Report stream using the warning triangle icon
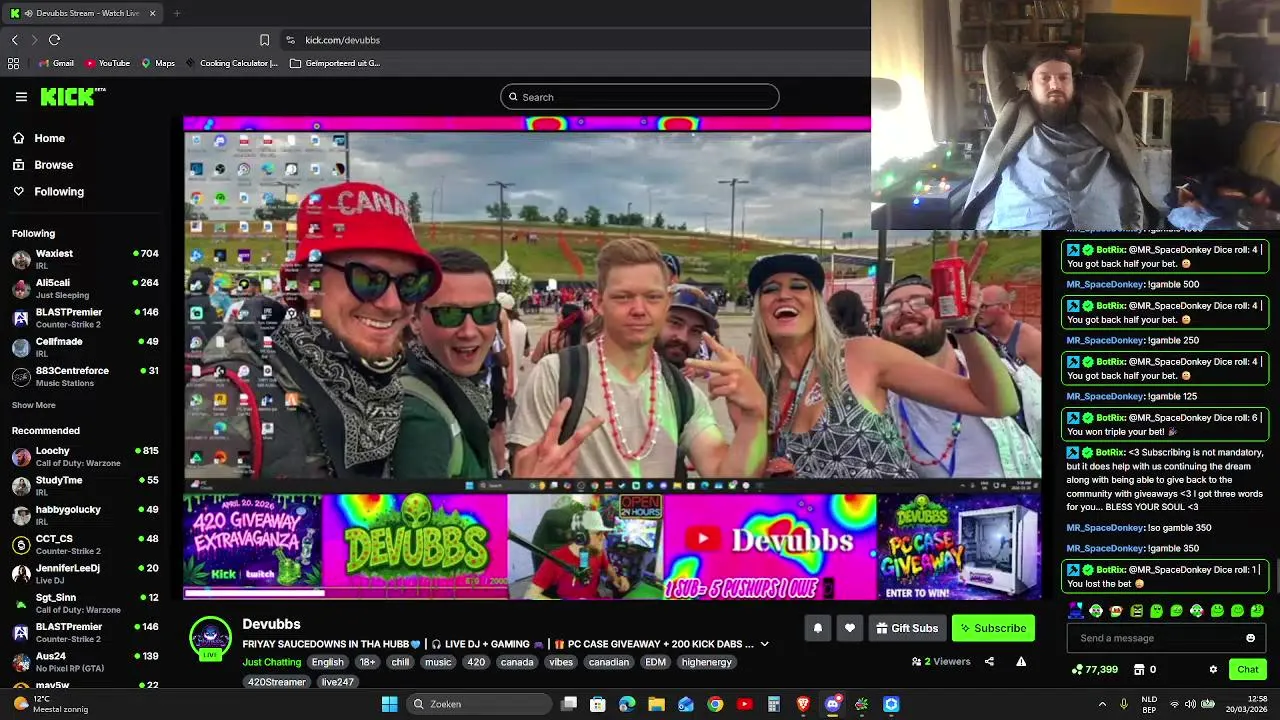The image size is (1280, 720). tap(1021, 661)
